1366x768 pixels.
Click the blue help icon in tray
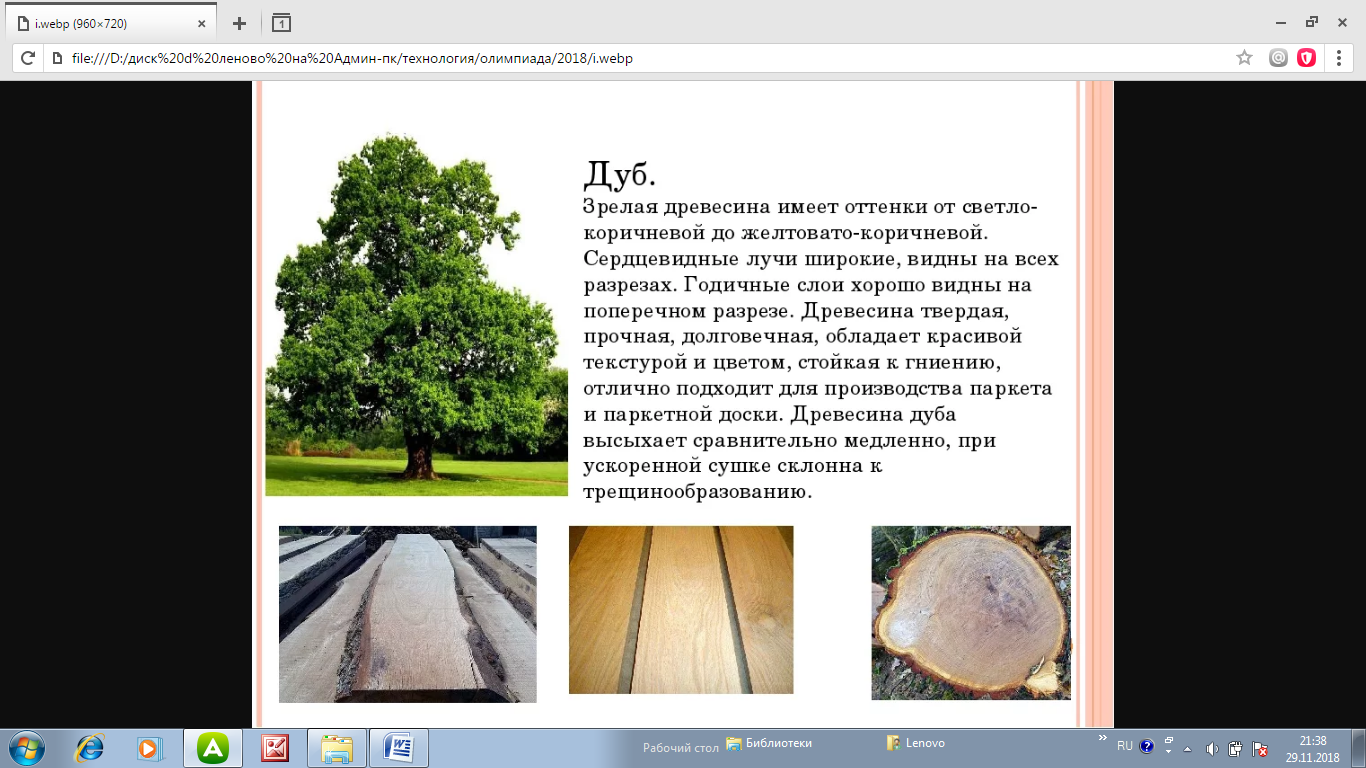click(x=1147, y=746)
